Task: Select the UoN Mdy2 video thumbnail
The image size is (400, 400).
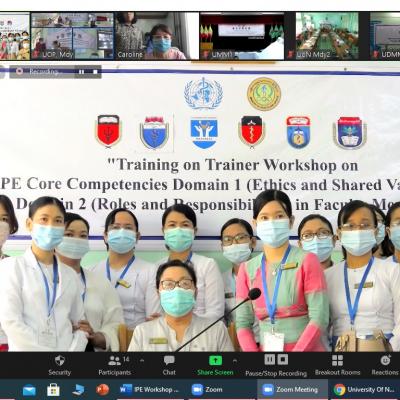Action: pos(327,36)
